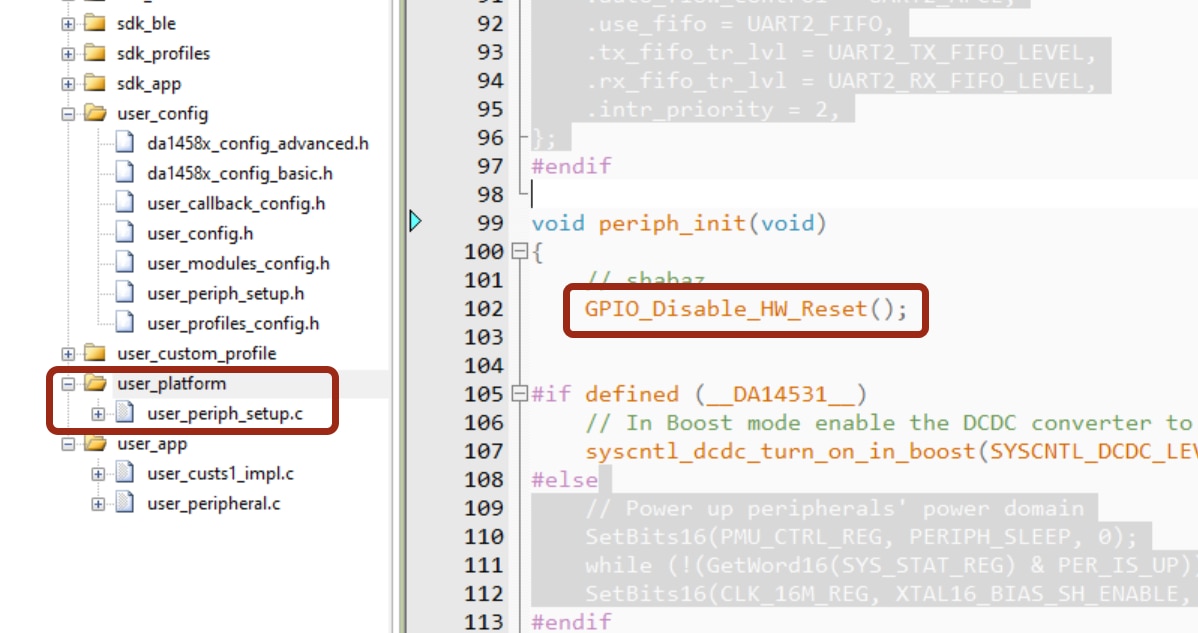
Task: Click sdk_profiles folder icon
Action: pyautogui.click(x=95, y=53)
